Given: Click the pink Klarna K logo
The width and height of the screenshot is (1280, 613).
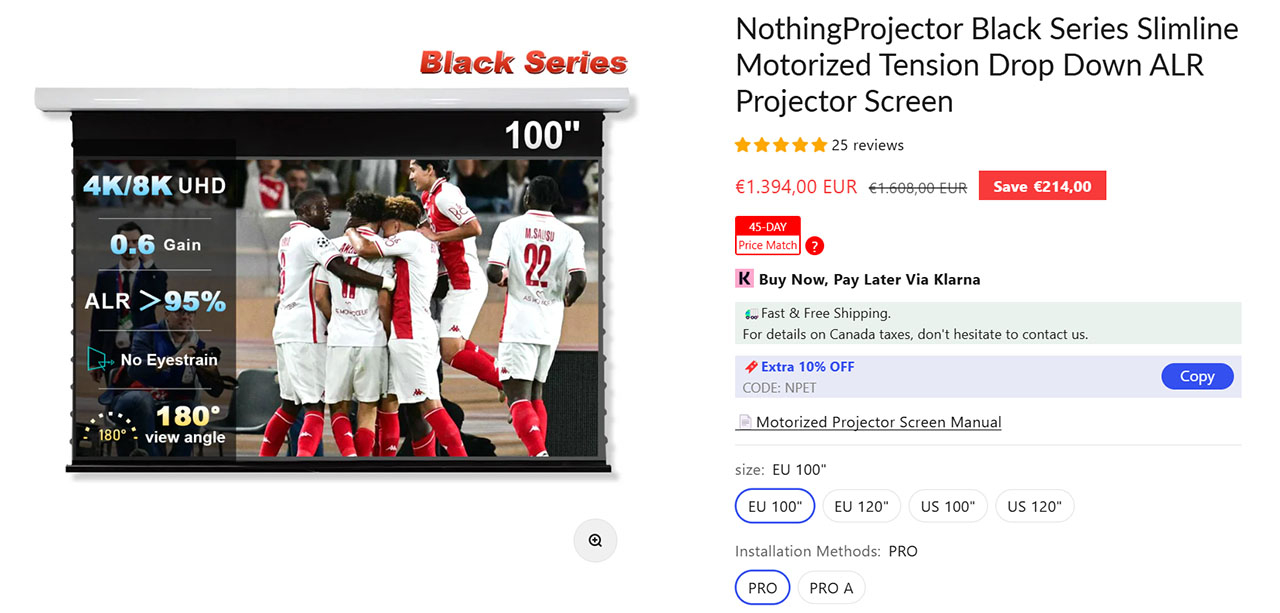Looking at the screenshot, I should click(744, 279).
